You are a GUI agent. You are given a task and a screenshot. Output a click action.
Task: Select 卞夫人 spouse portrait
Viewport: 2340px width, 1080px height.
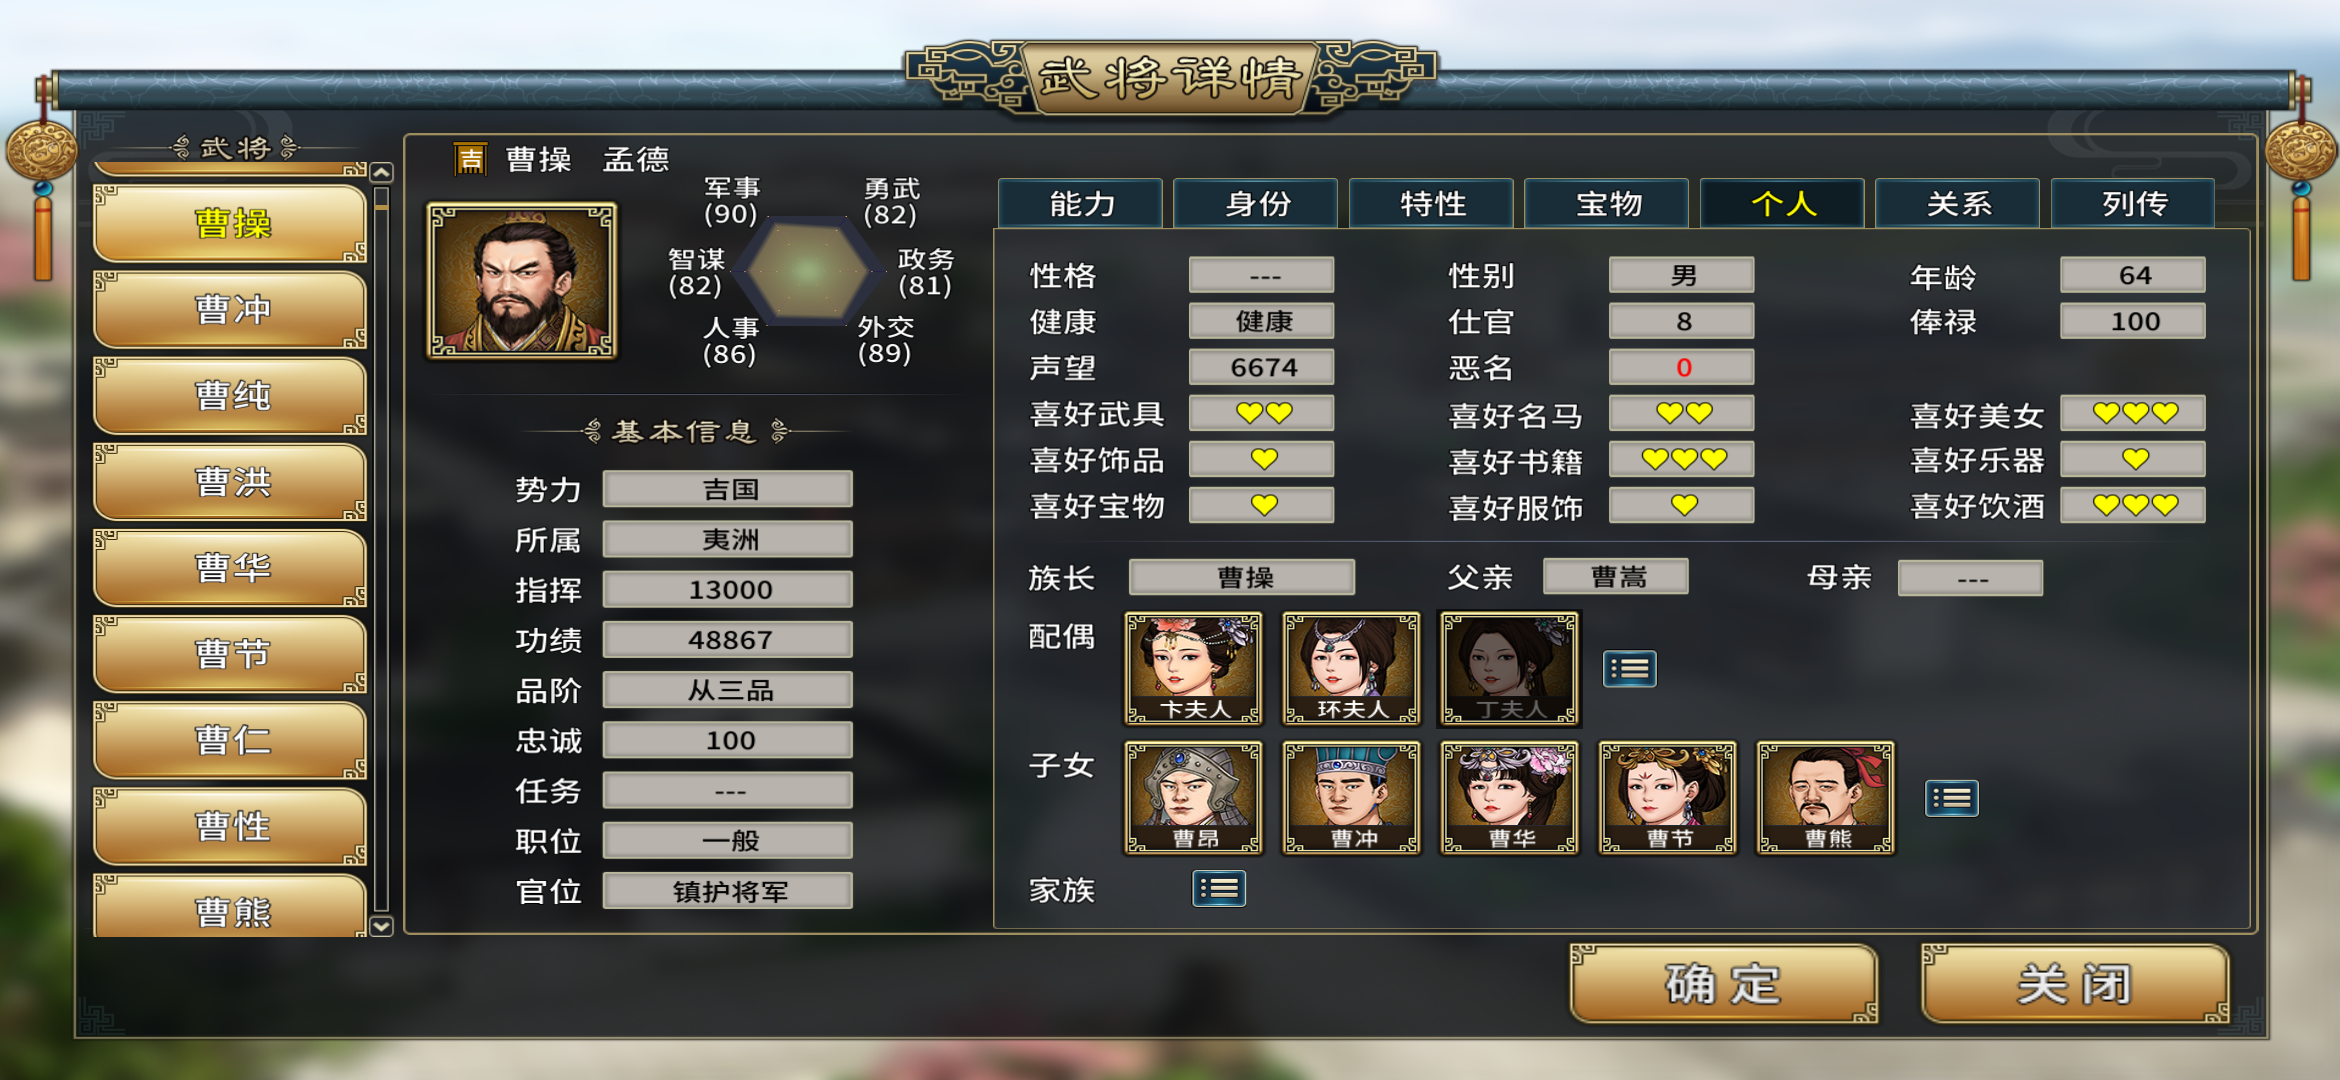[1193, 669]
